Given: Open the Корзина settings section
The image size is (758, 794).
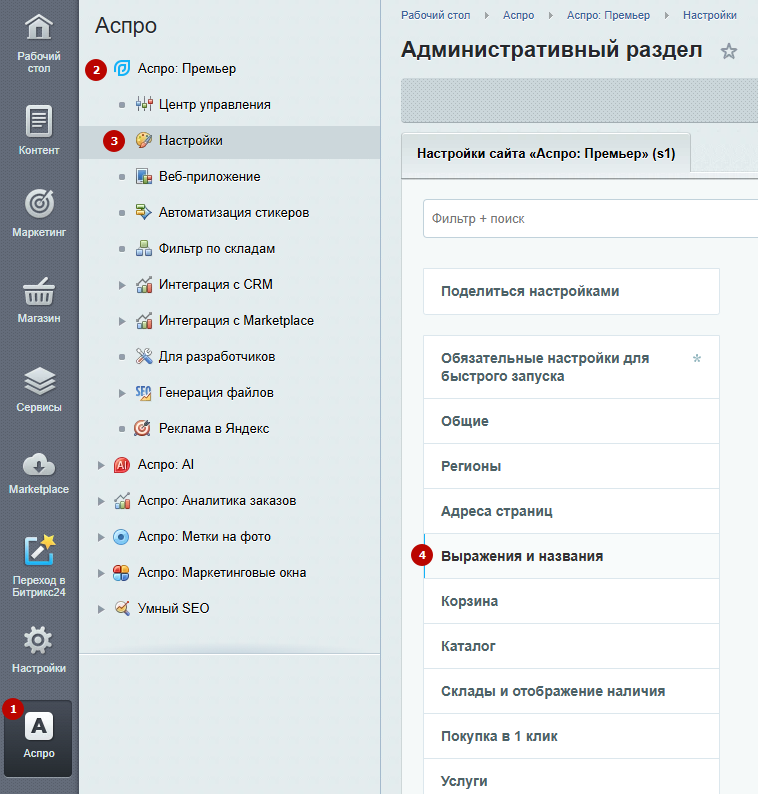Looking at the screenshot, I should (x=571, y=601).
